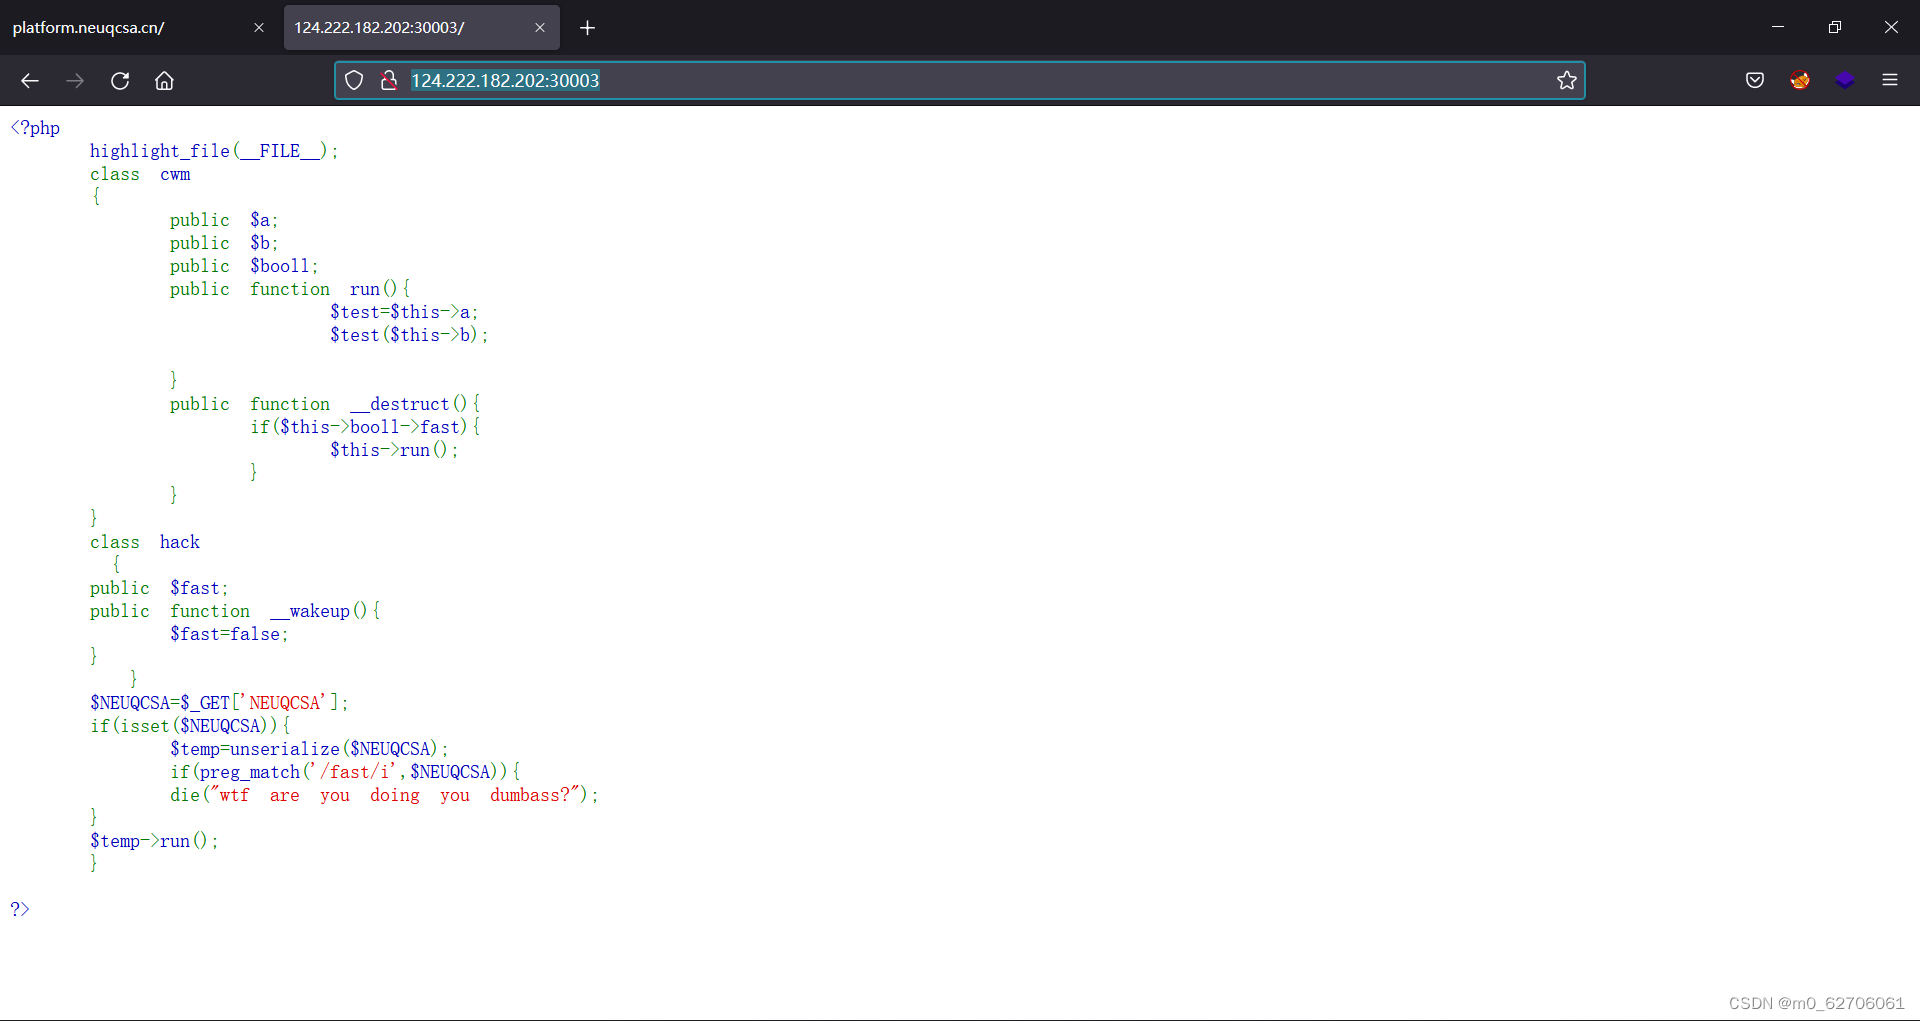The width and height of the screenshot is (1920, 1021).
Task: Show the insecure connection lock info
Action: [389, 81]
